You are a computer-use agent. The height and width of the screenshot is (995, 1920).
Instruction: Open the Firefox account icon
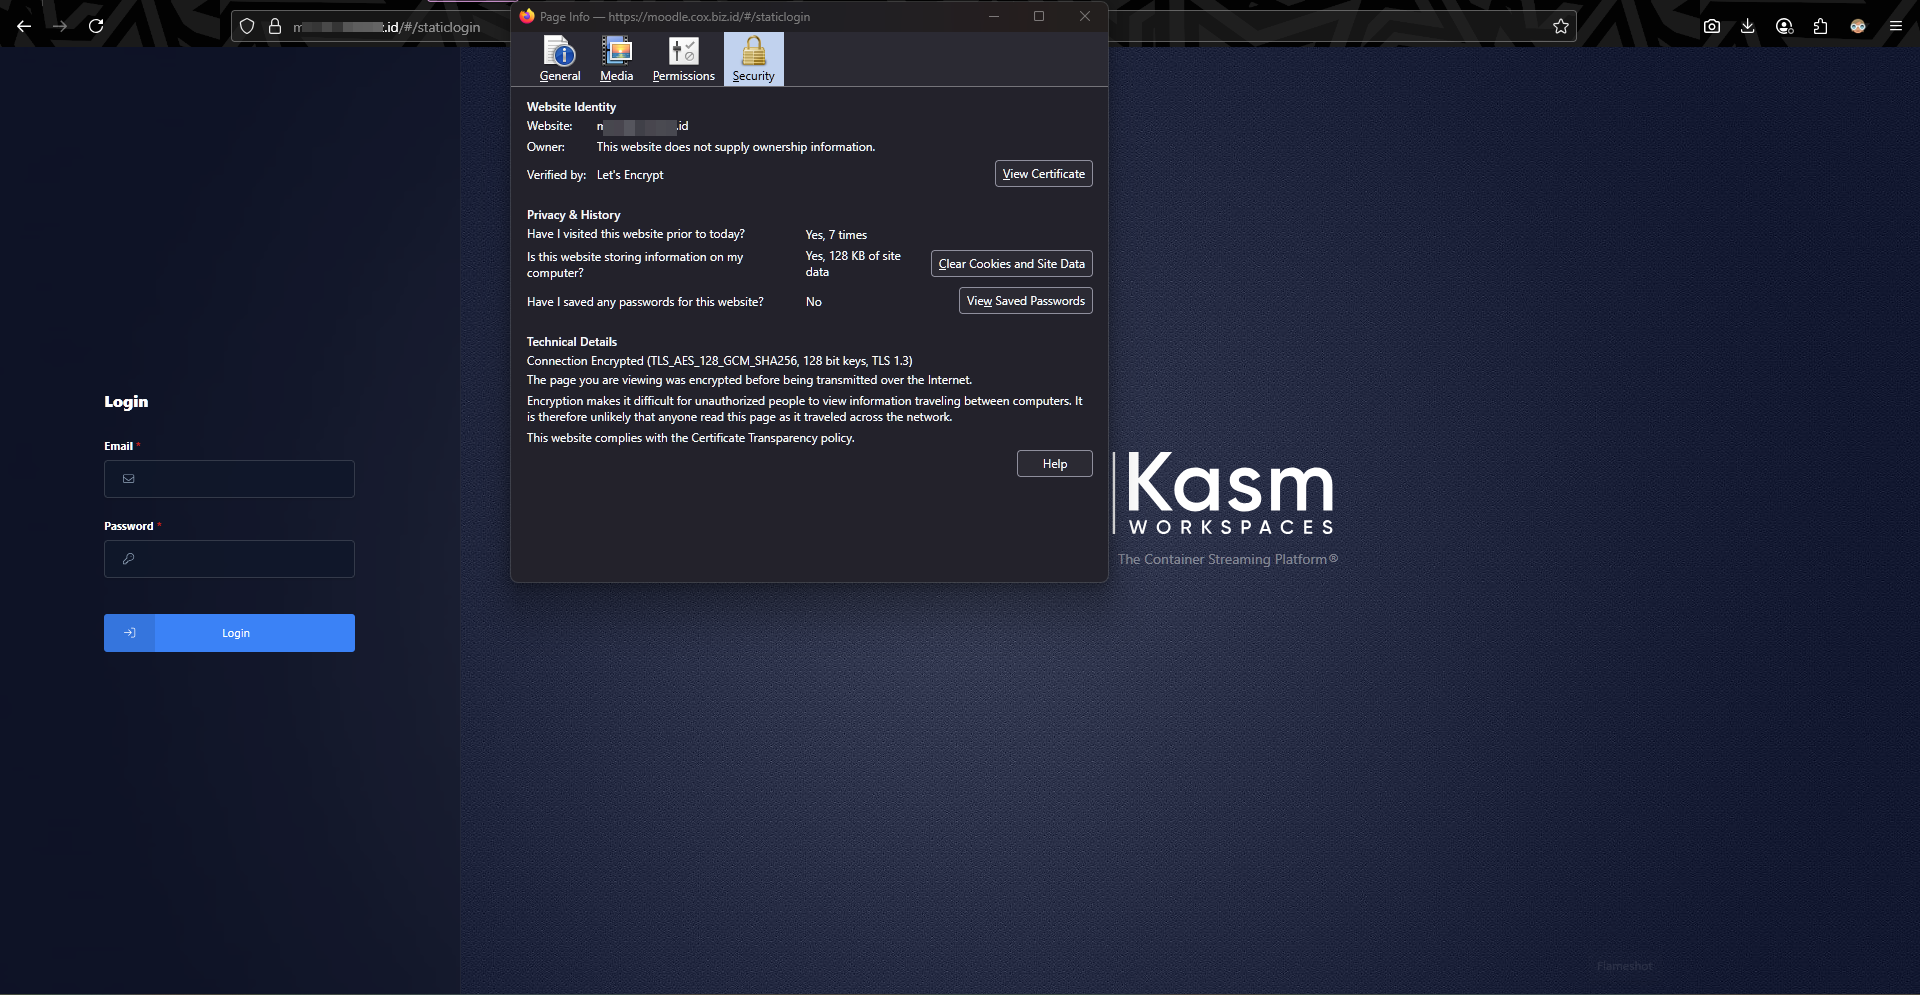coord(1784,27)
